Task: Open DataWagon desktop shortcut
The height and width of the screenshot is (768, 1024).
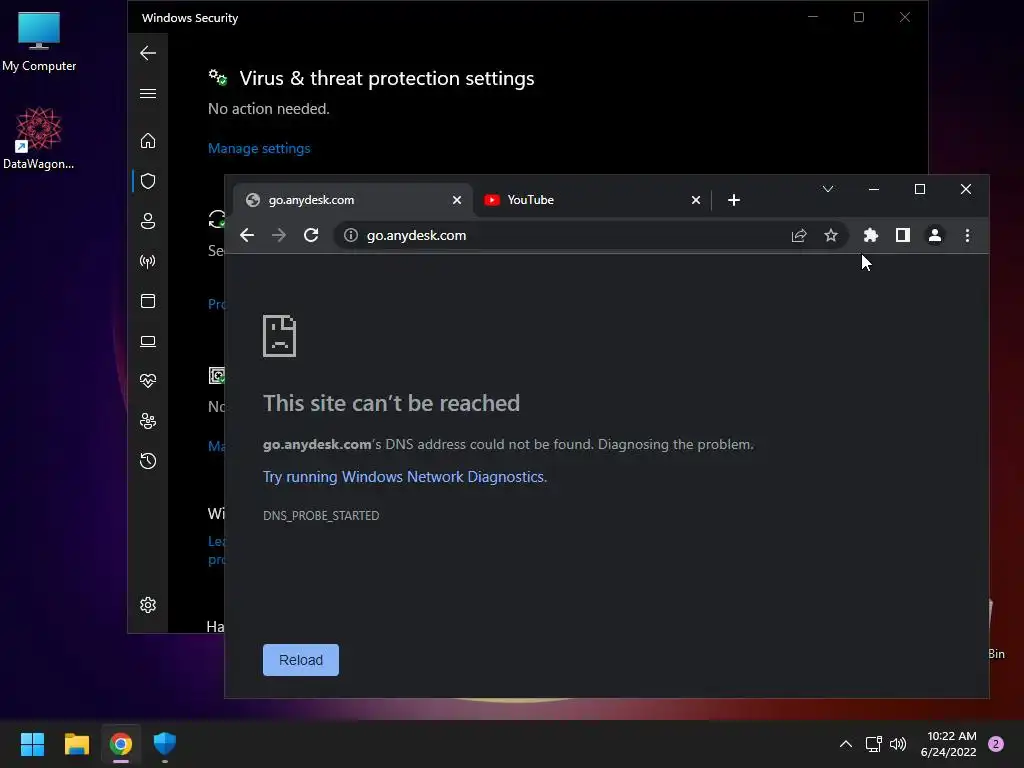Action: (39, 138)
